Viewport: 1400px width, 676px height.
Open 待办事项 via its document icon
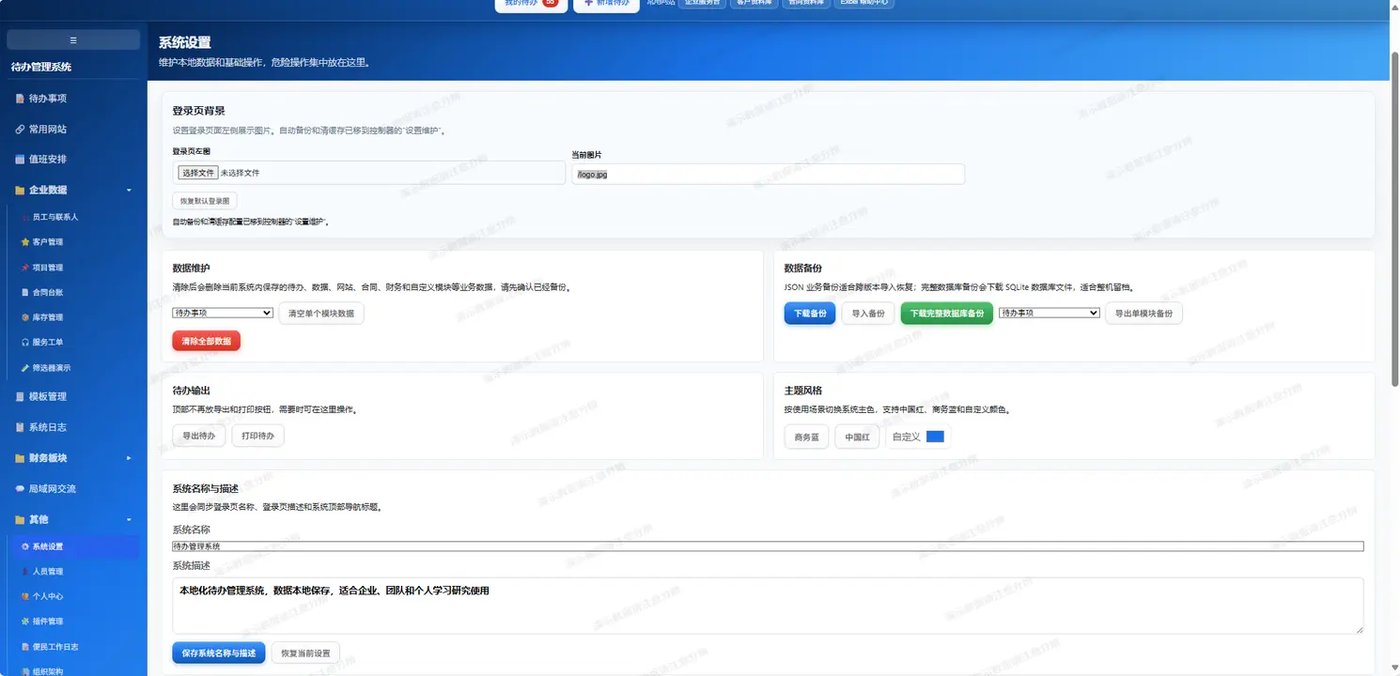pos(20,99)
